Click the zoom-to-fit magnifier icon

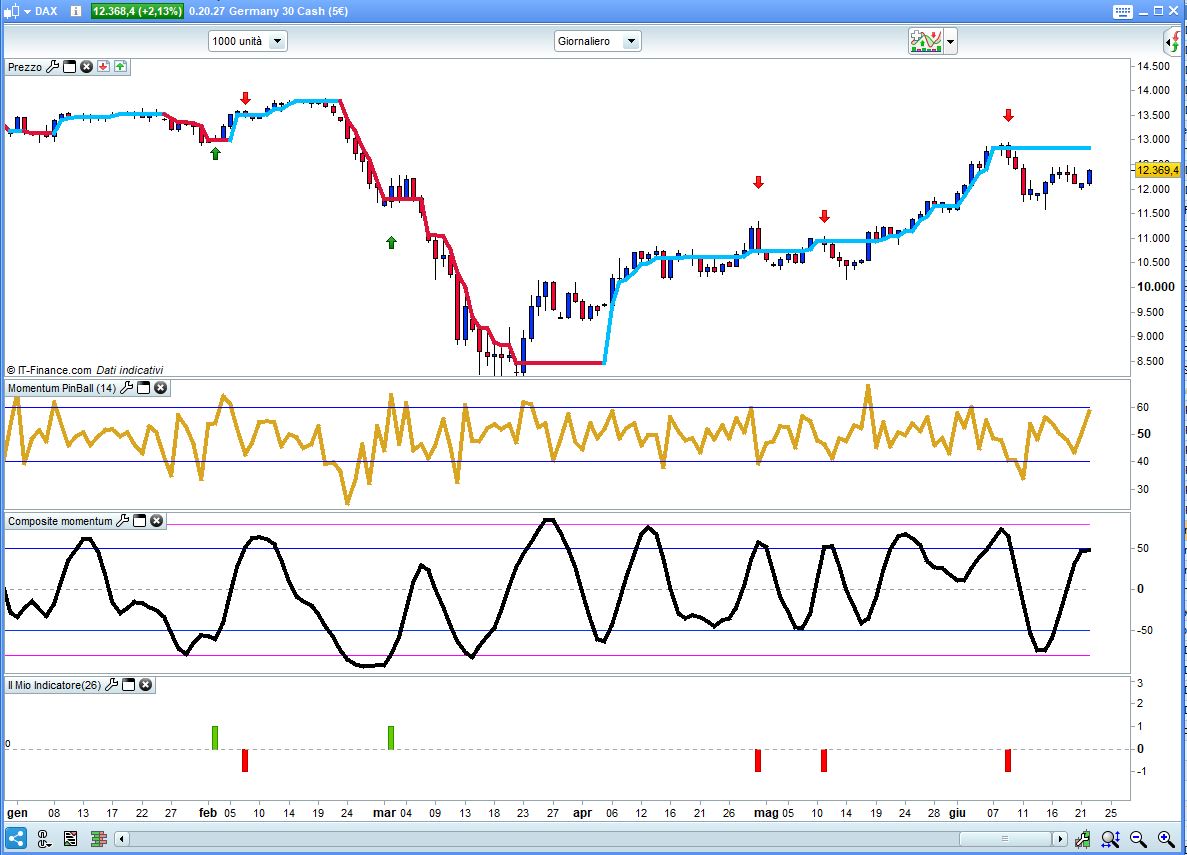click(1111, 838)
